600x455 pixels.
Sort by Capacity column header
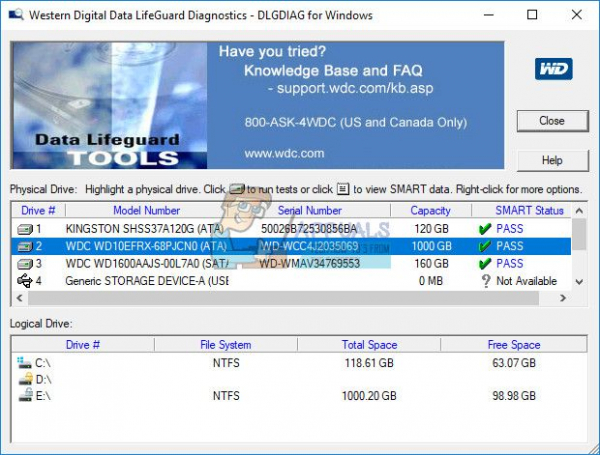point(430,210)
